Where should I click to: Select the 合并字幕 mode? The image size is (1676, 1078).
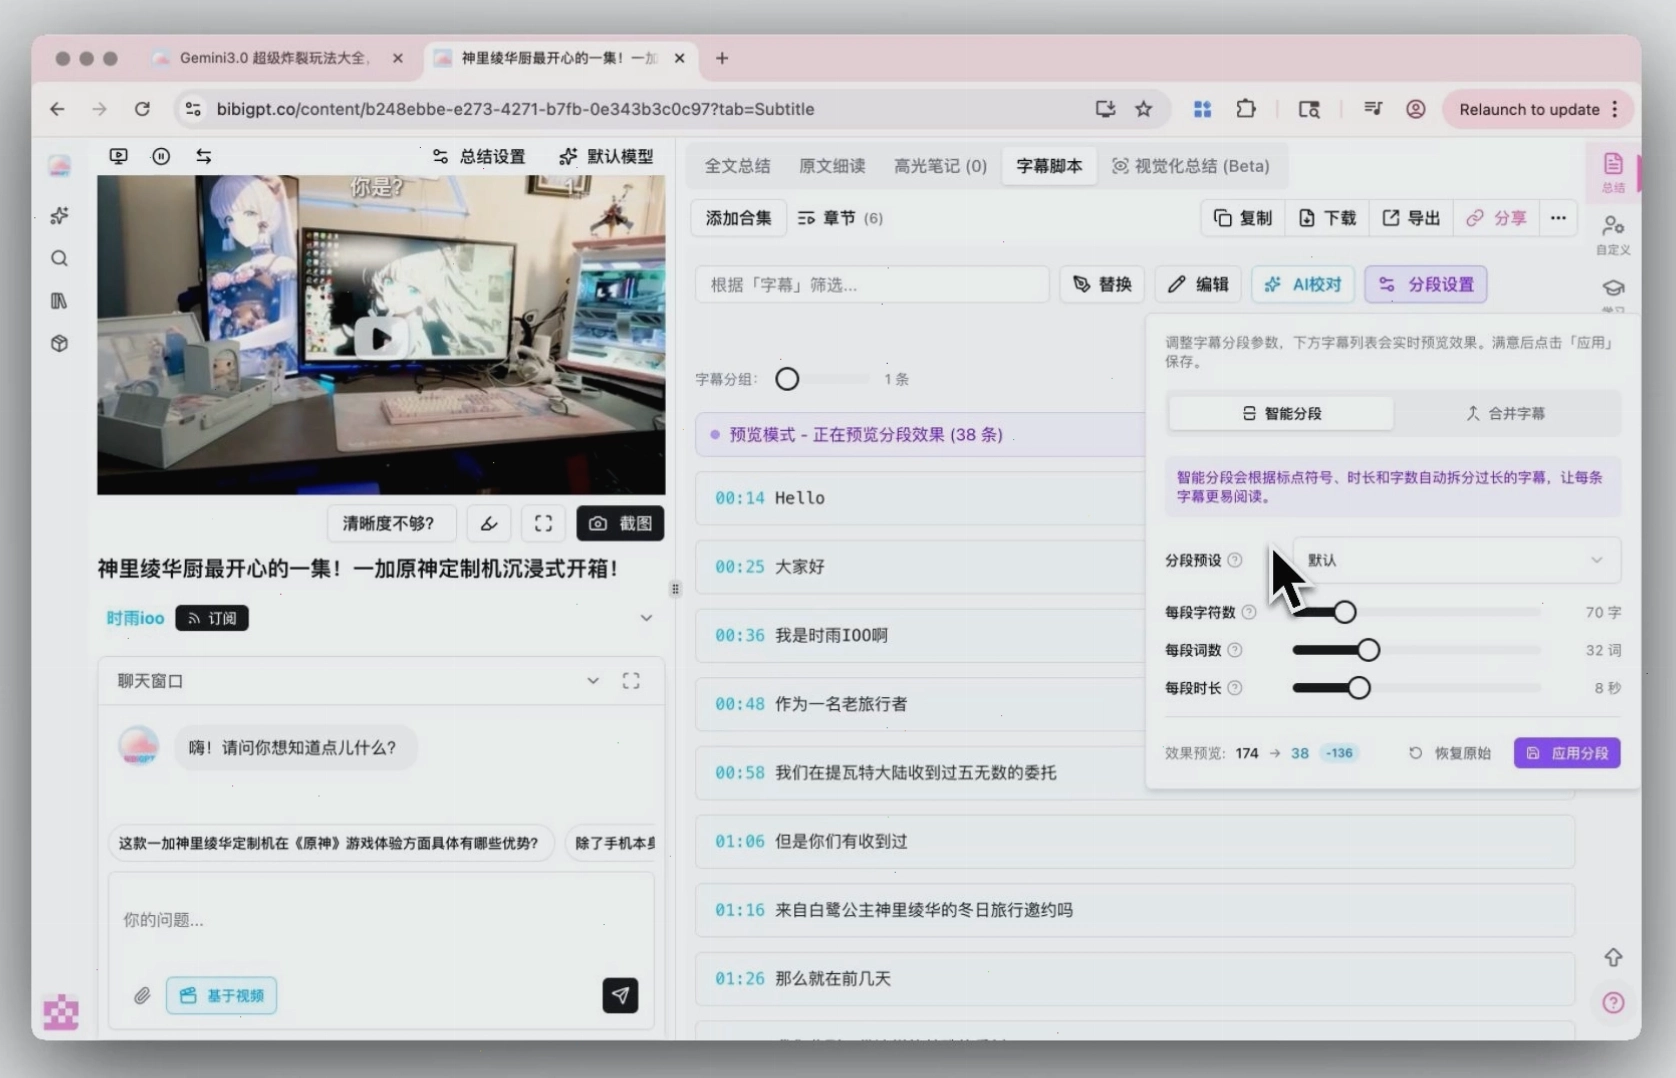coord(1506,413)
